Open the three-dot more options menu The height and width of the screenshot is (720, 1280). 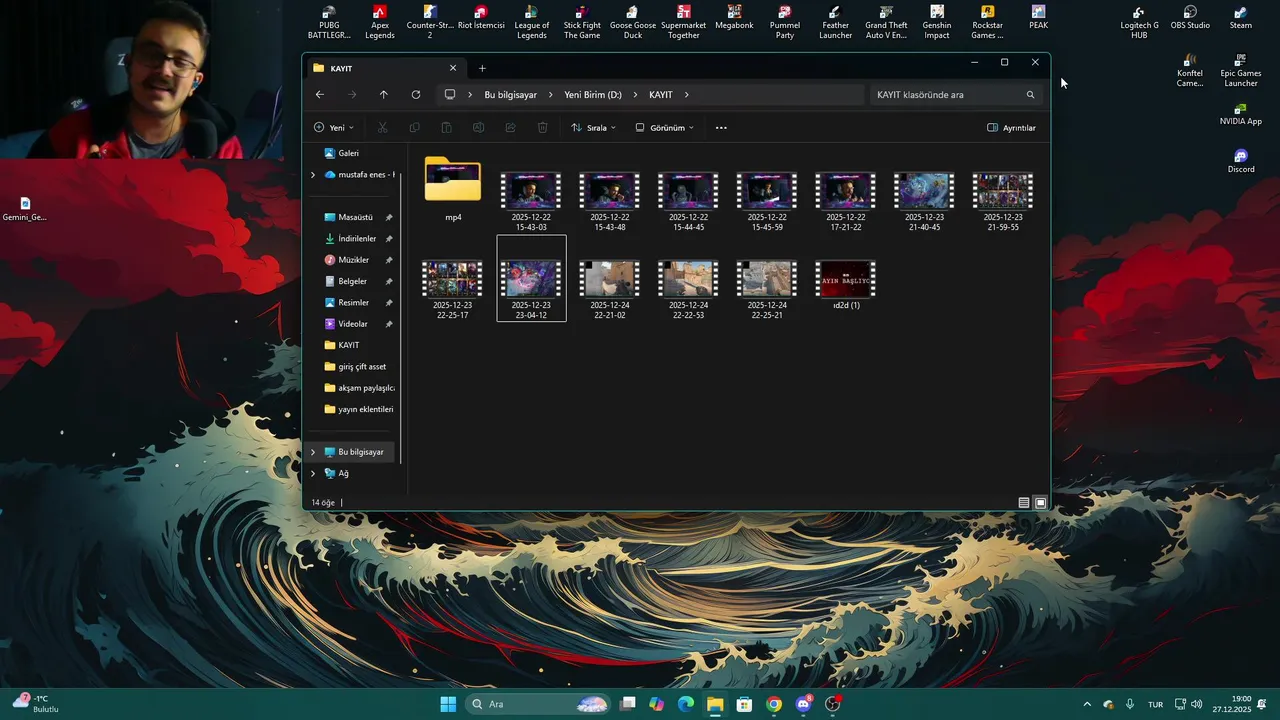pyautogui.click(x=721, y=128)
